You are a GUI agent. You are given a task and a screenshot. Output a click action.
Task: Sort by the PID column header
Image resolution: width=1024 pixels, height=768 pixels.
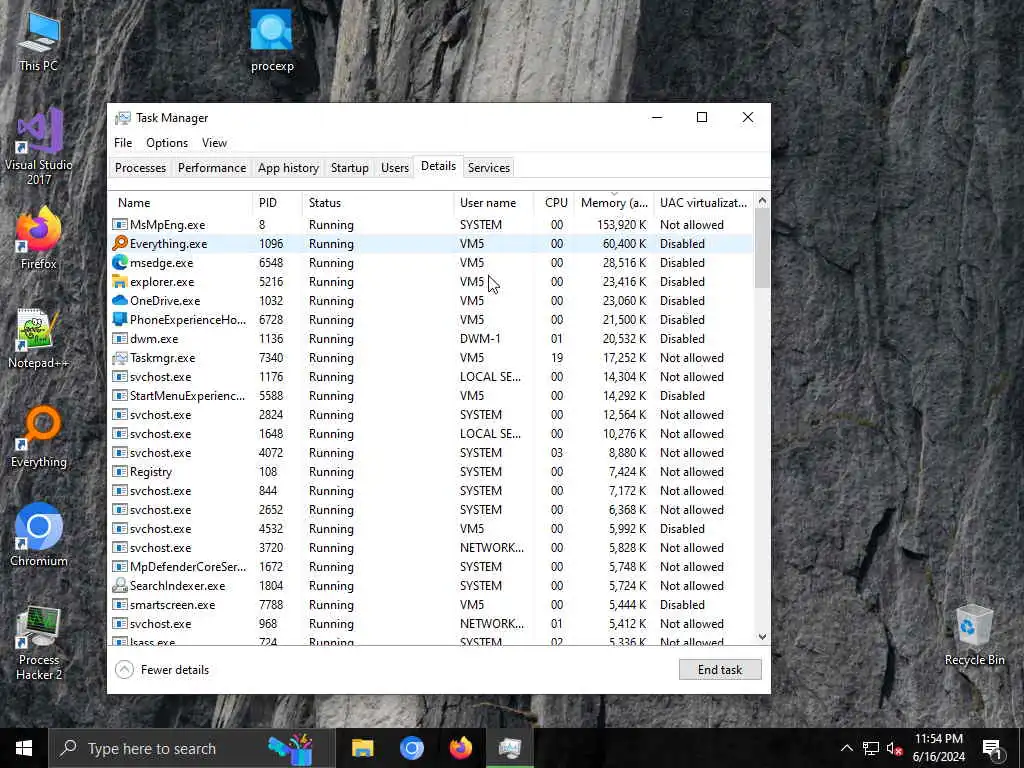(x=277, y=203)
